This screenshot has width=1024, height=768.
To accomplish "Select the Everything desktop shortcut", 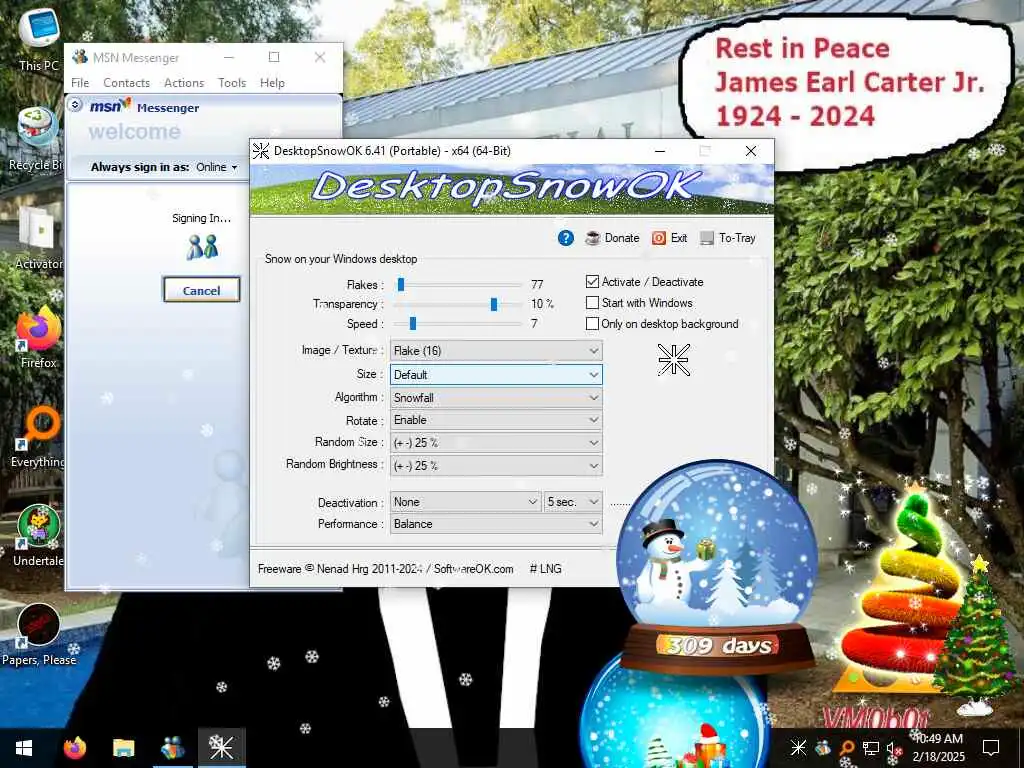I will [38, 437].
